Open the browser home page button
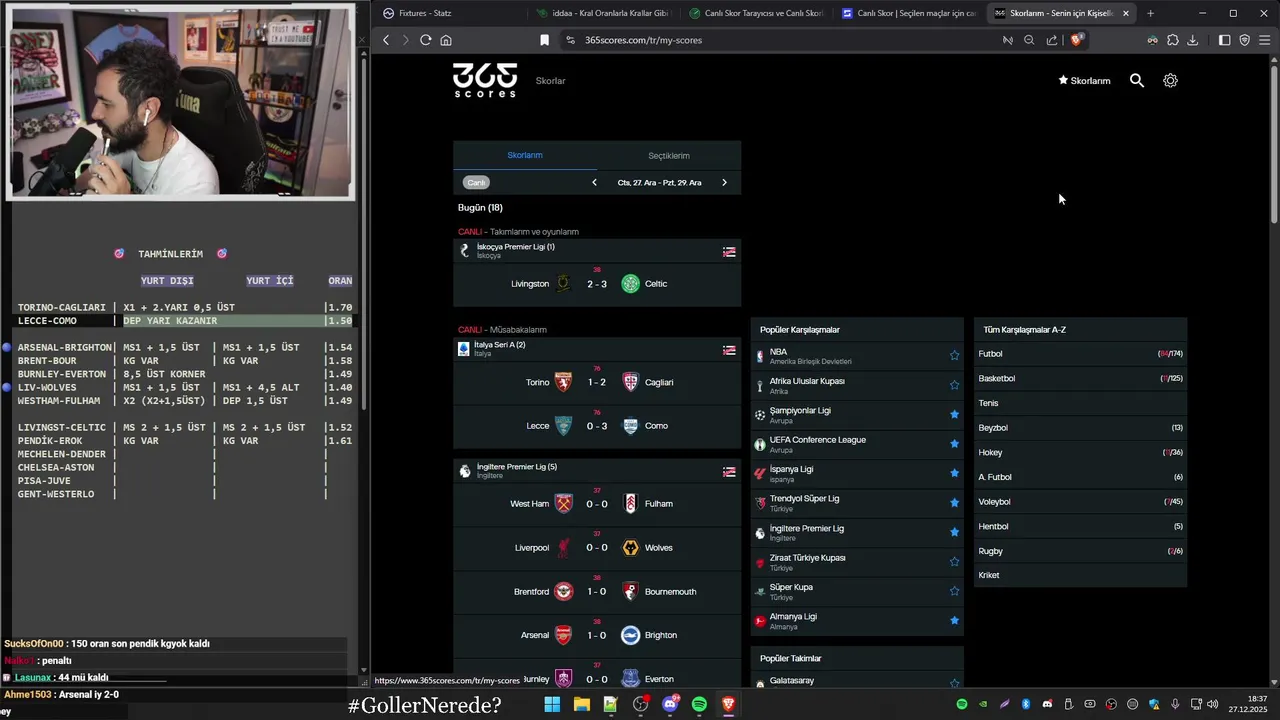This screenshot has height=720, width=1280. [446, 40]
